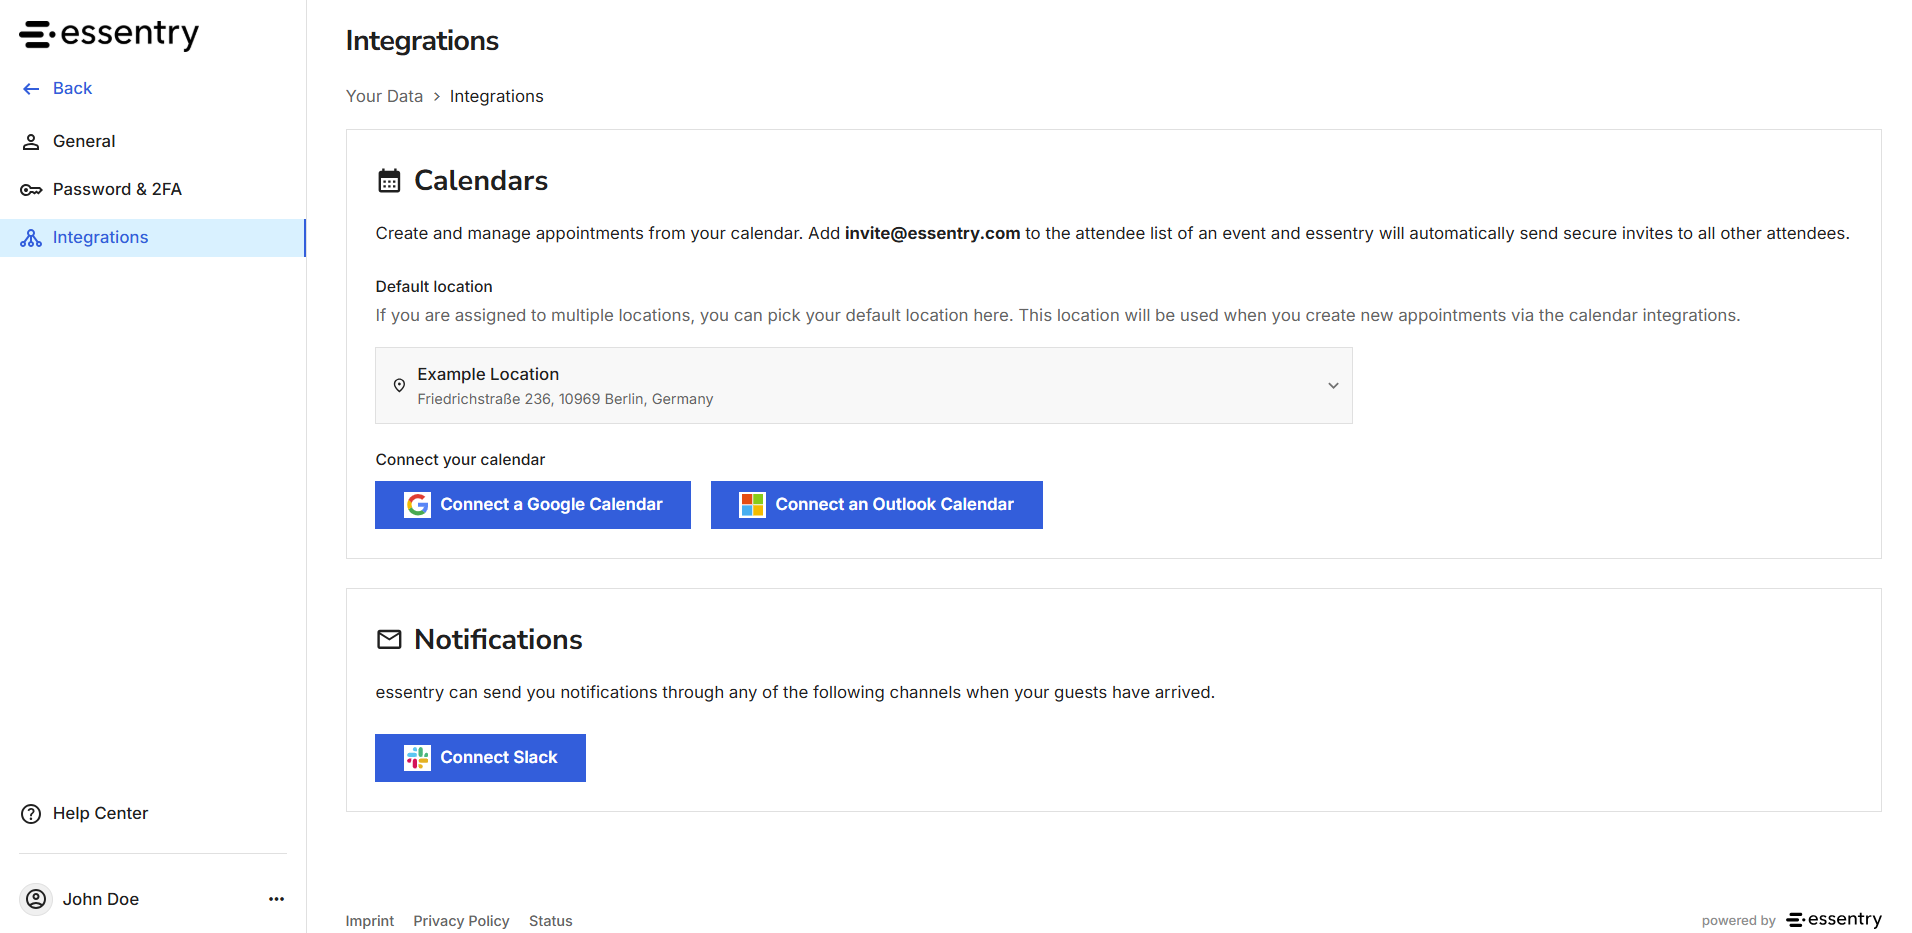Click the essentry logo in sidebar
Image resolution: width=1912 pixels, height=933 pixels.
click(109, 34)
